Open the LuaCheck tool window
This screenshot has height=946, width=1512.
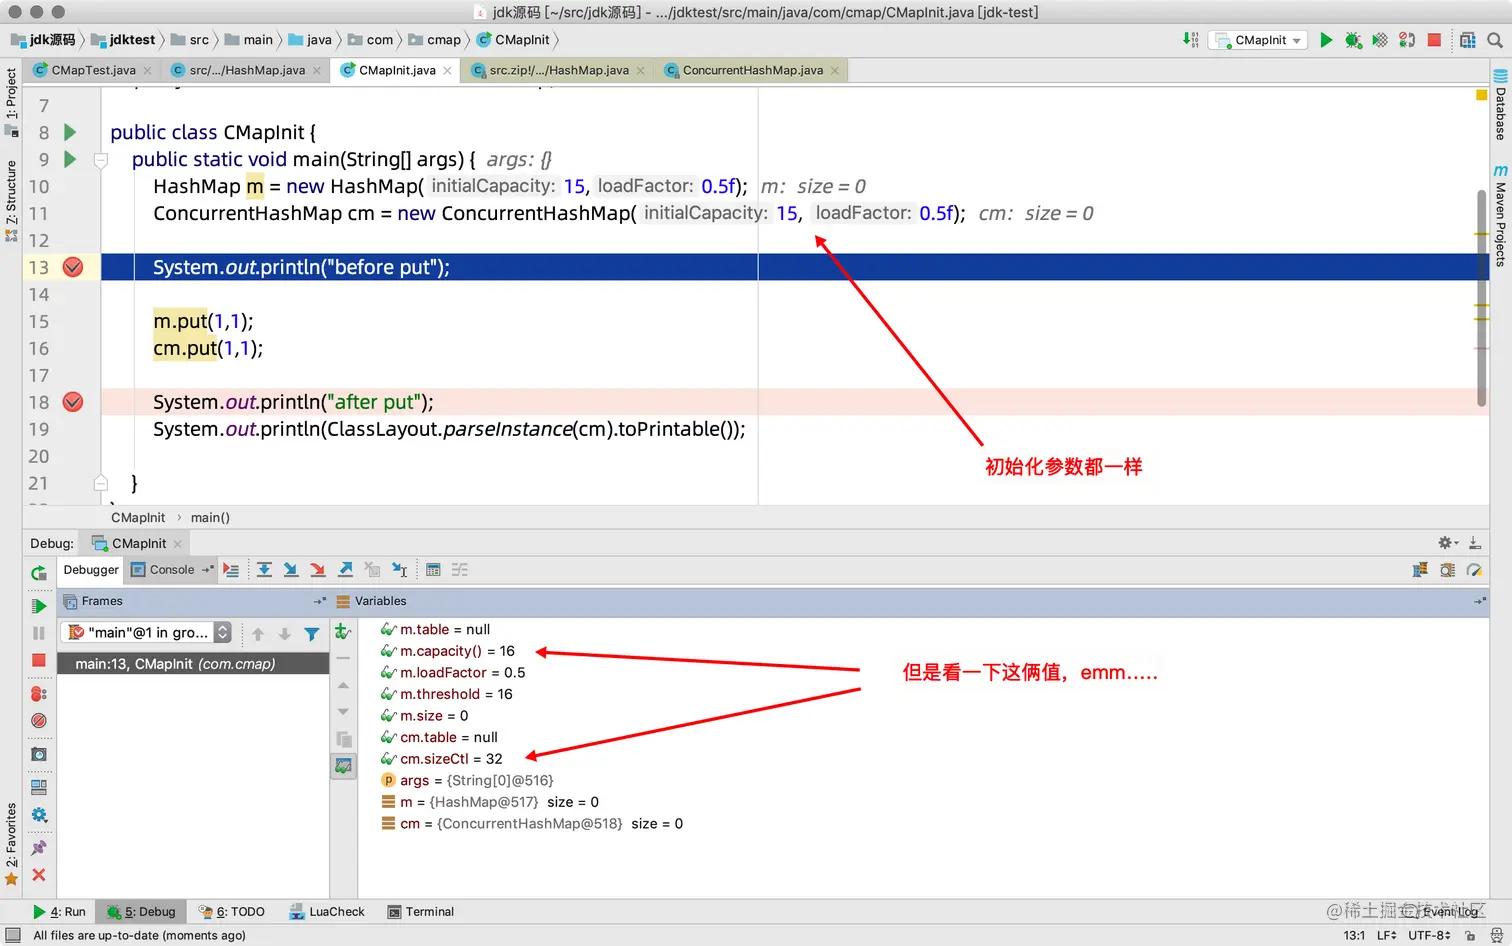[x=327, y=912]
